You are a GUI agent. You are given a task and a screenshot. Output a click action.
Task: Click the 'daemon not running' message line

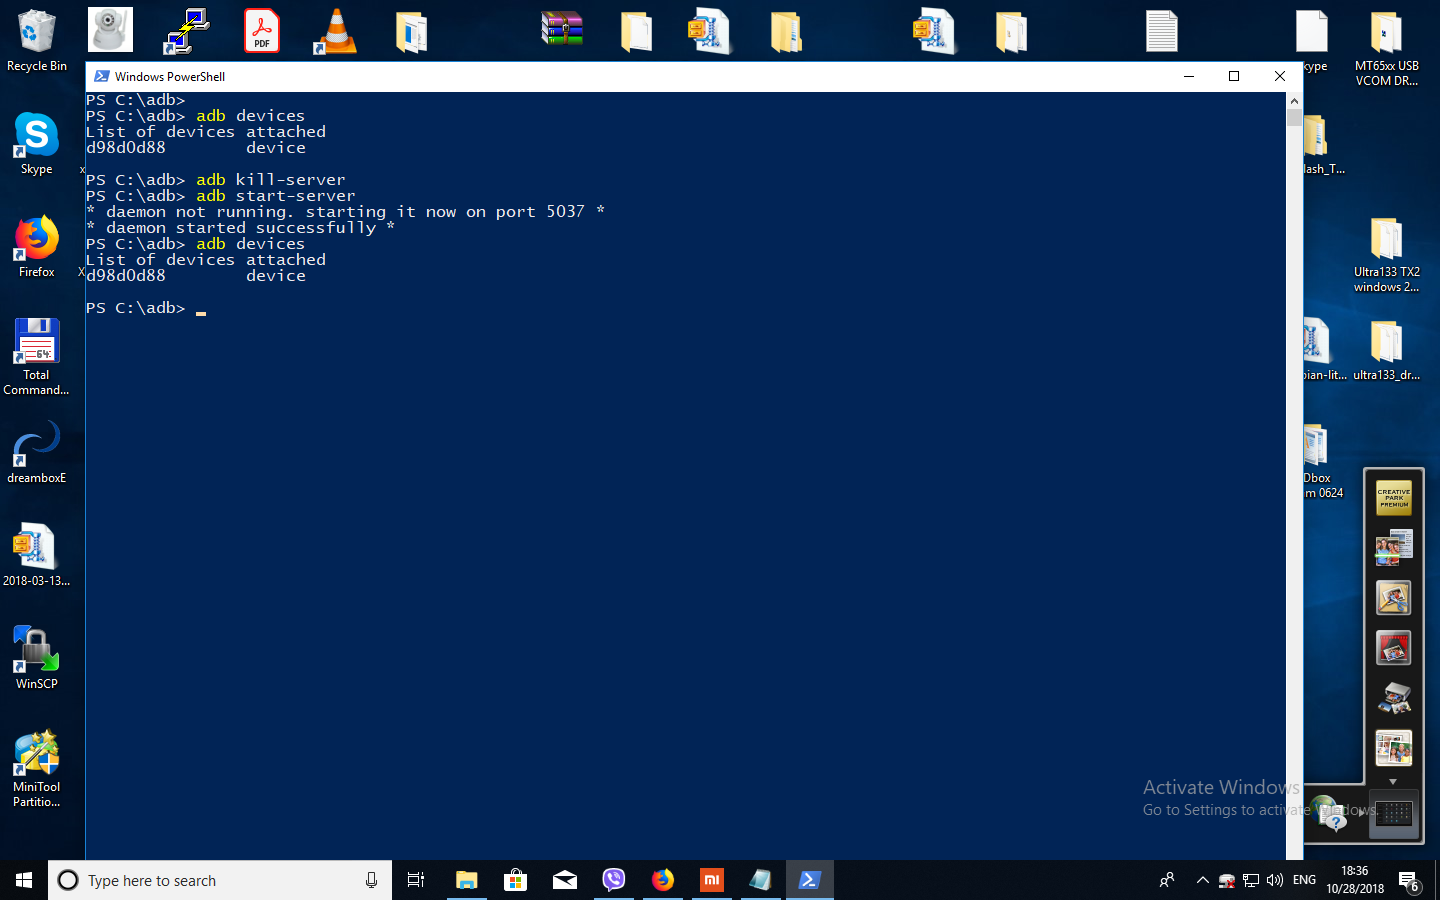pyautogui.click(x=346, y=212)
